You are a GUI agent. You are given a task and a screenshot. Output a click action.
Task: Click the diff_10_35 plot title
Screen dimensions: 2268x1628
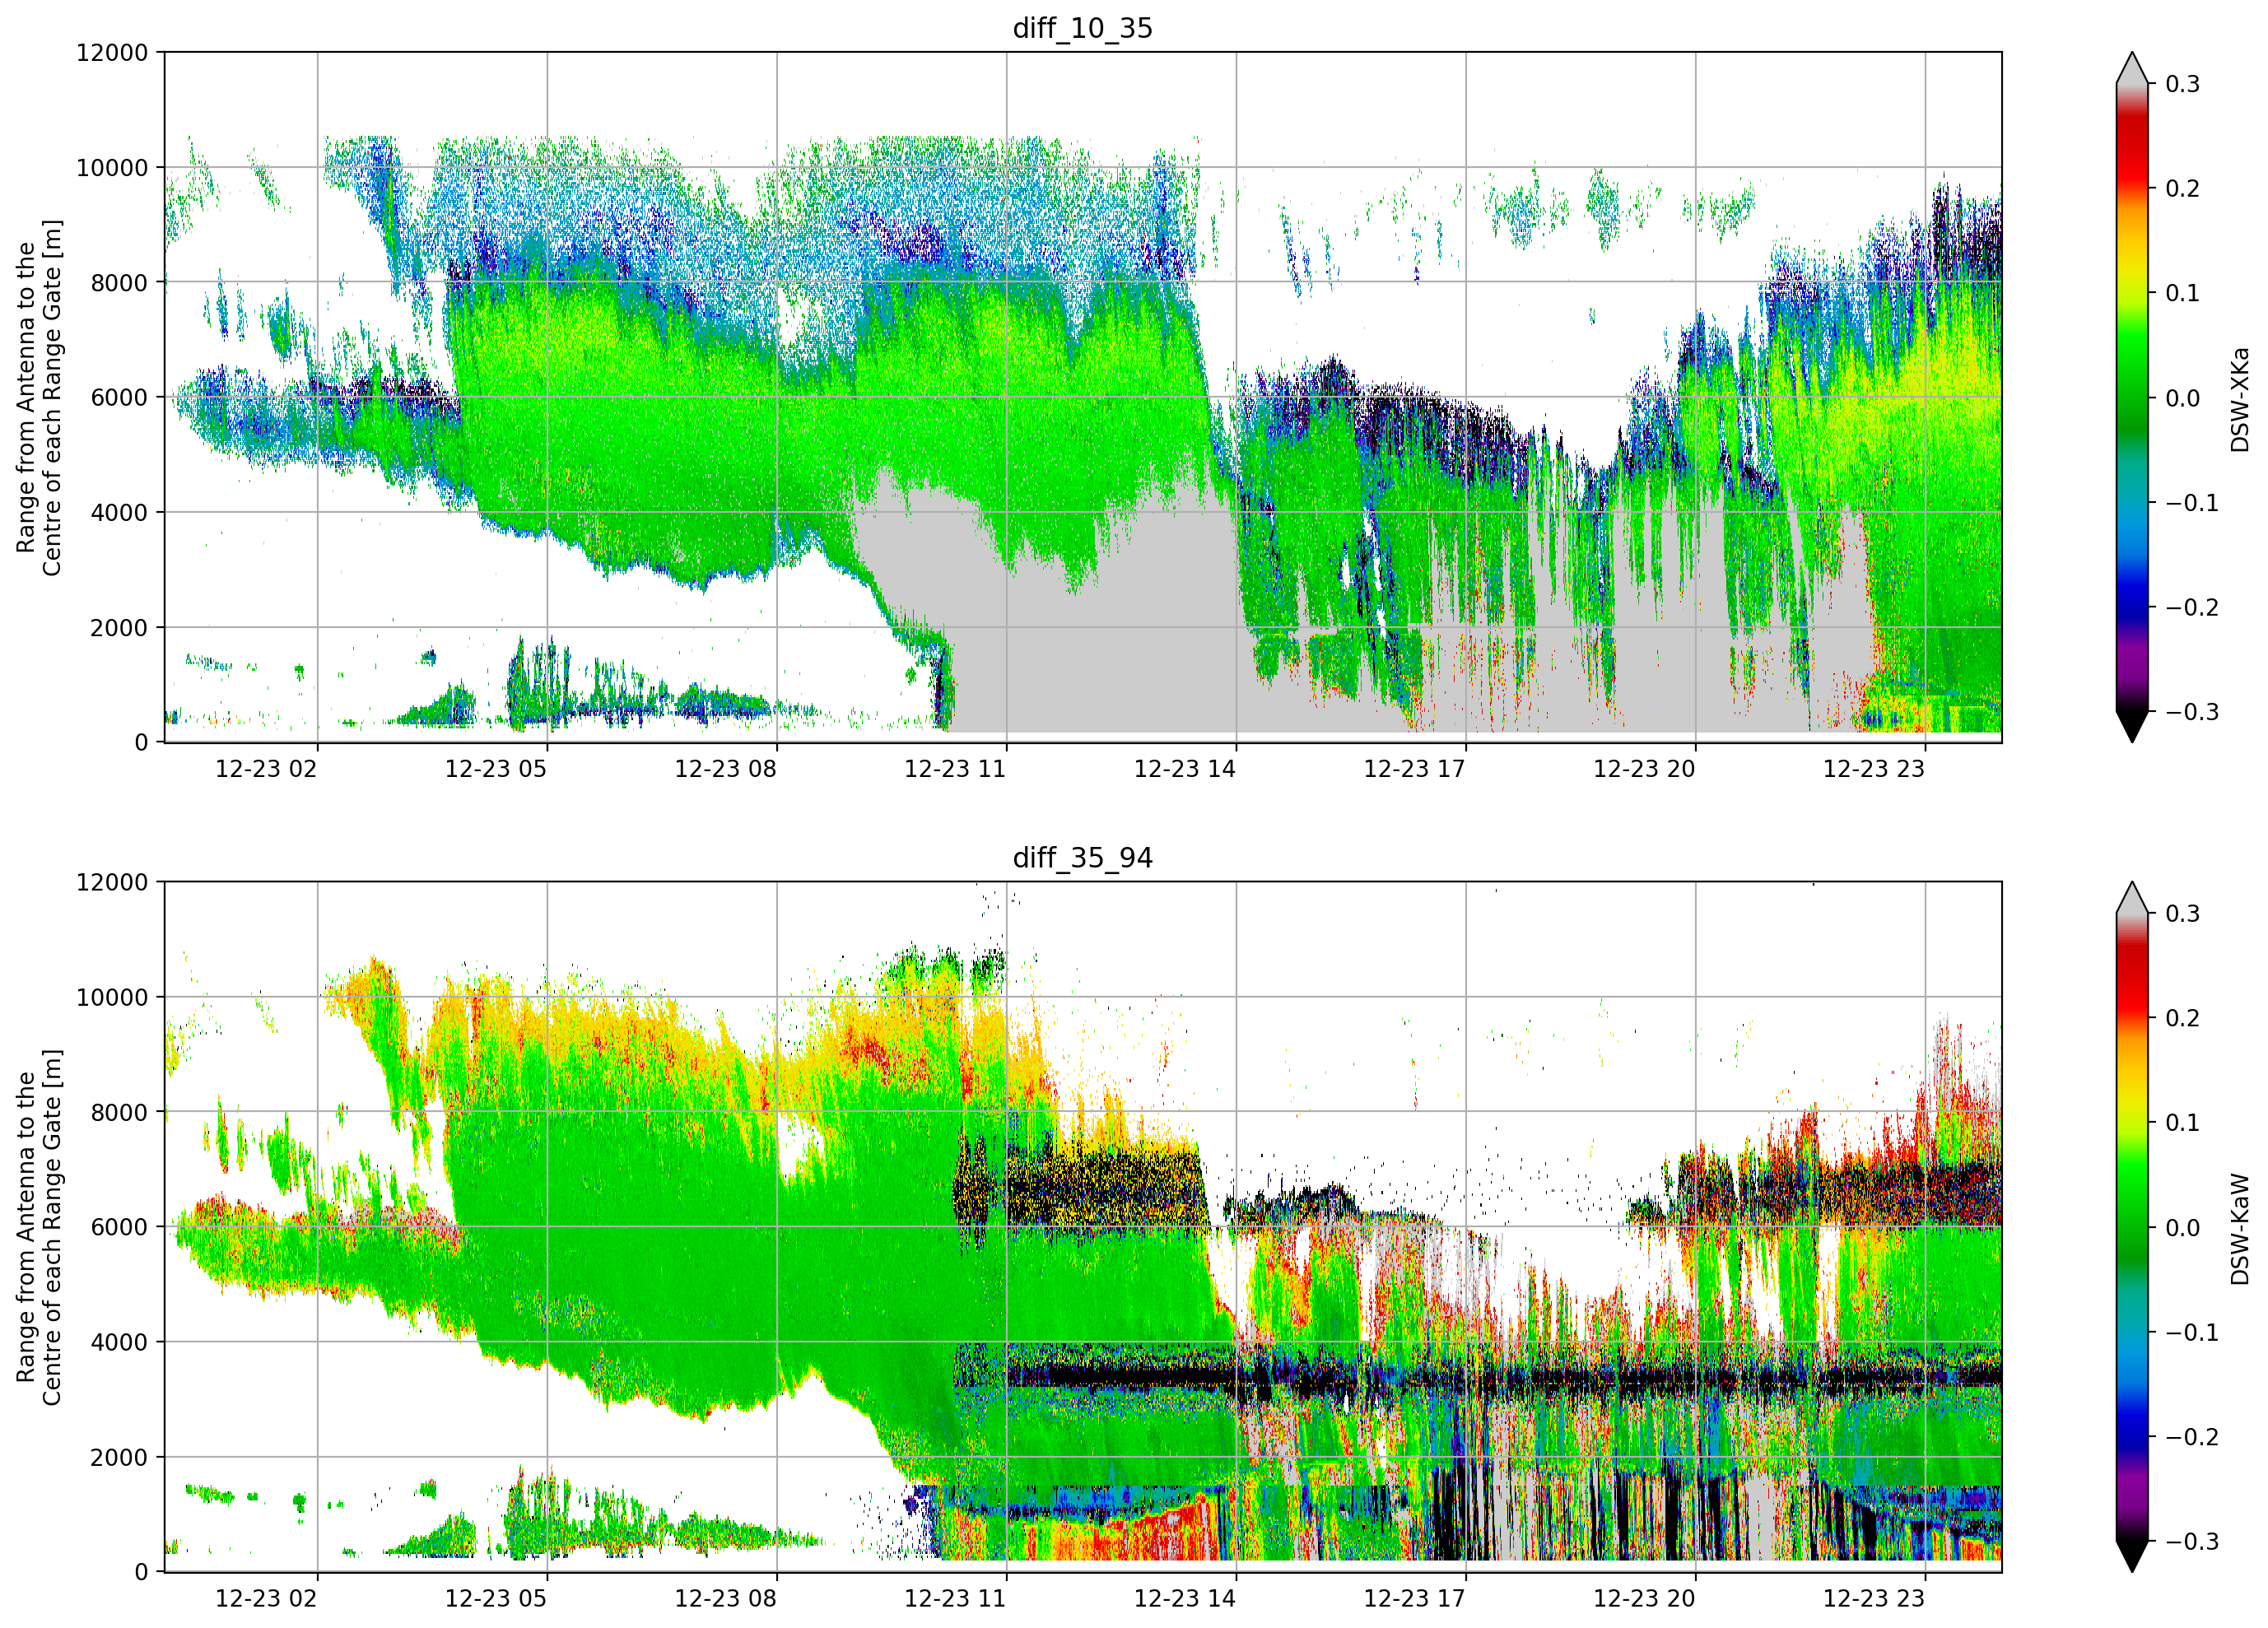pos(1082,28)
